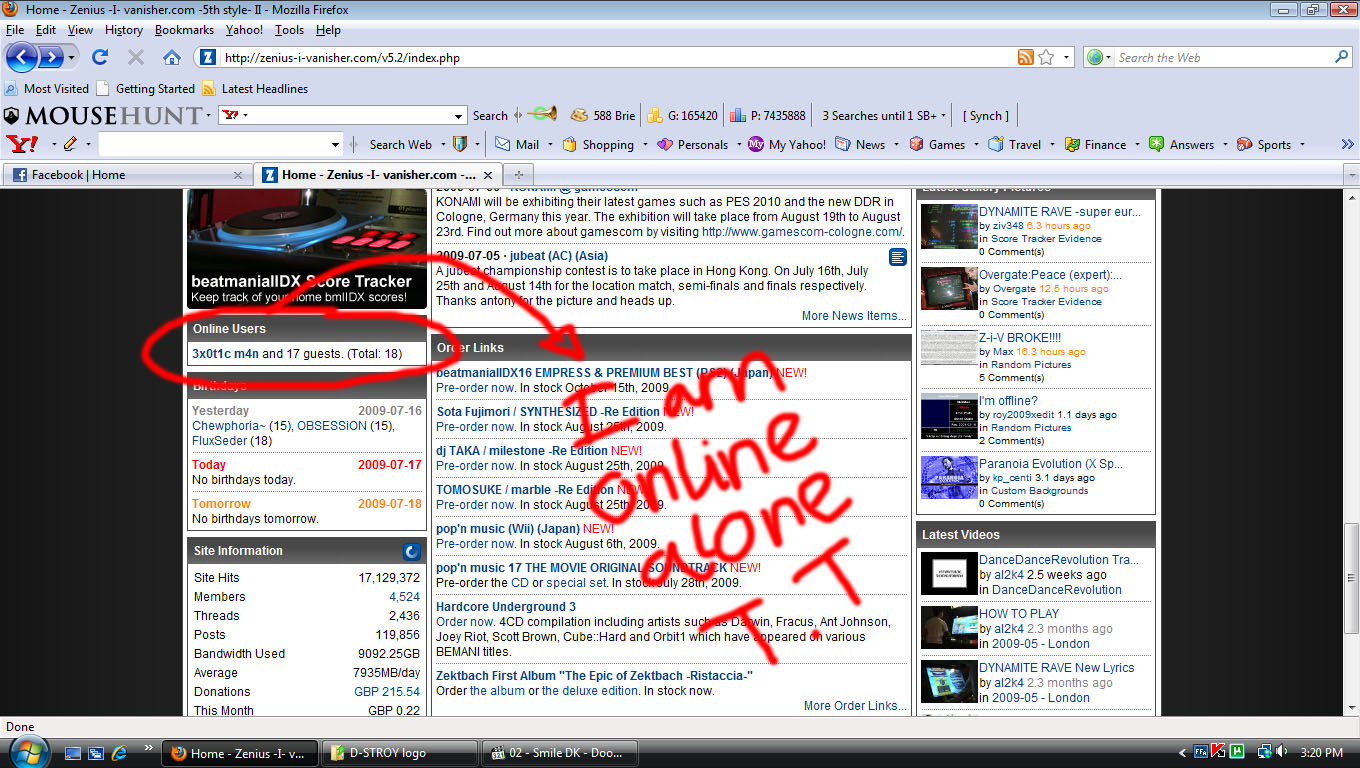Click the gamescom-cologne.com link
Image resolution: width=1360 pixels, height=768 pixels.
[802, 232]
